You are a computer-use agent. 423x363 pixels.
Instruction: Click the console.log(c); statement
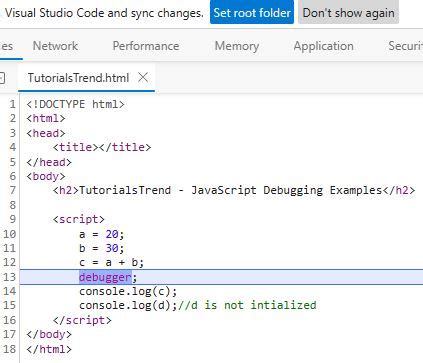point(128,291)
